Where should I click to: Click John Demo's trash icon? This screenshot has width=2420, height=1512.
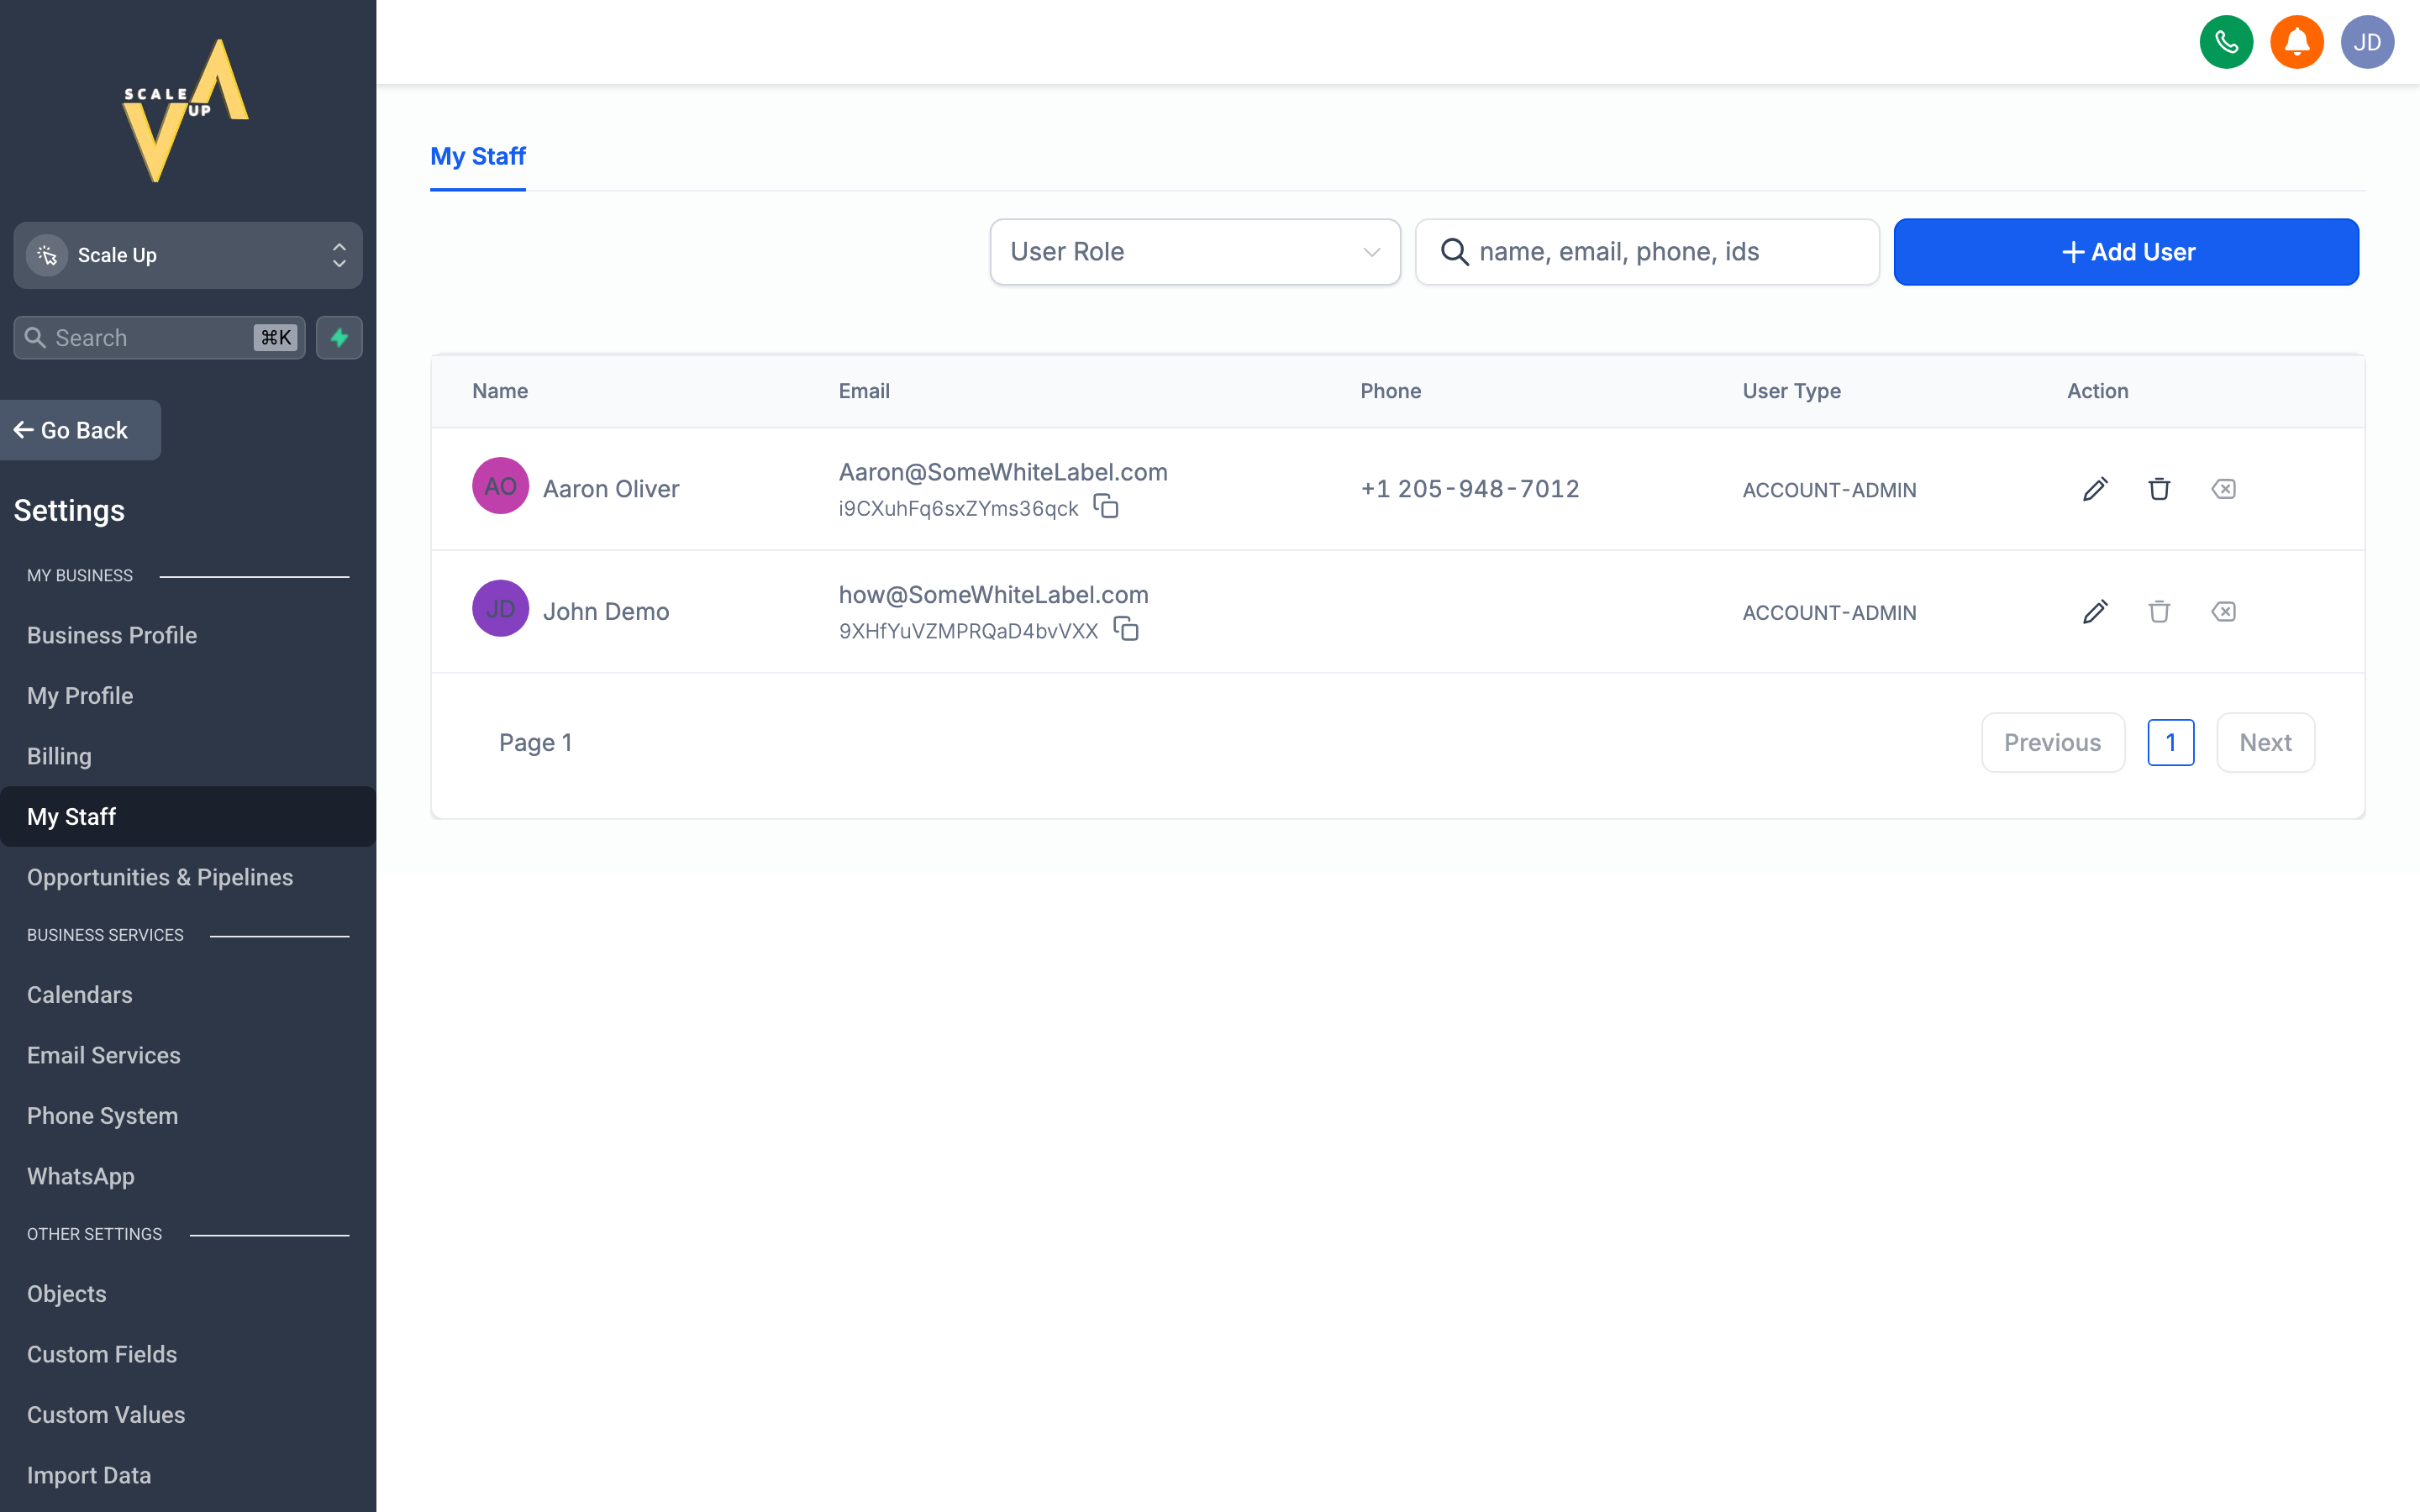(2159, 611)
